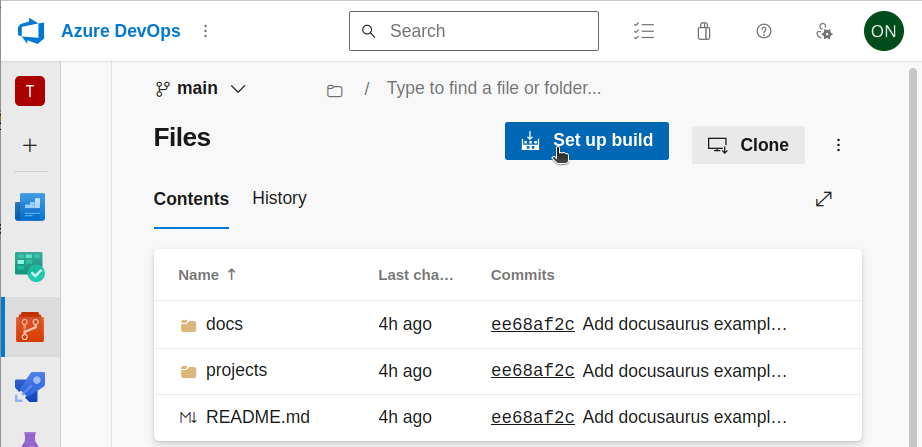Click '4h ago' in the docs row
The image size is (922, 447).
pyautogui.click(x=405, y=324)
